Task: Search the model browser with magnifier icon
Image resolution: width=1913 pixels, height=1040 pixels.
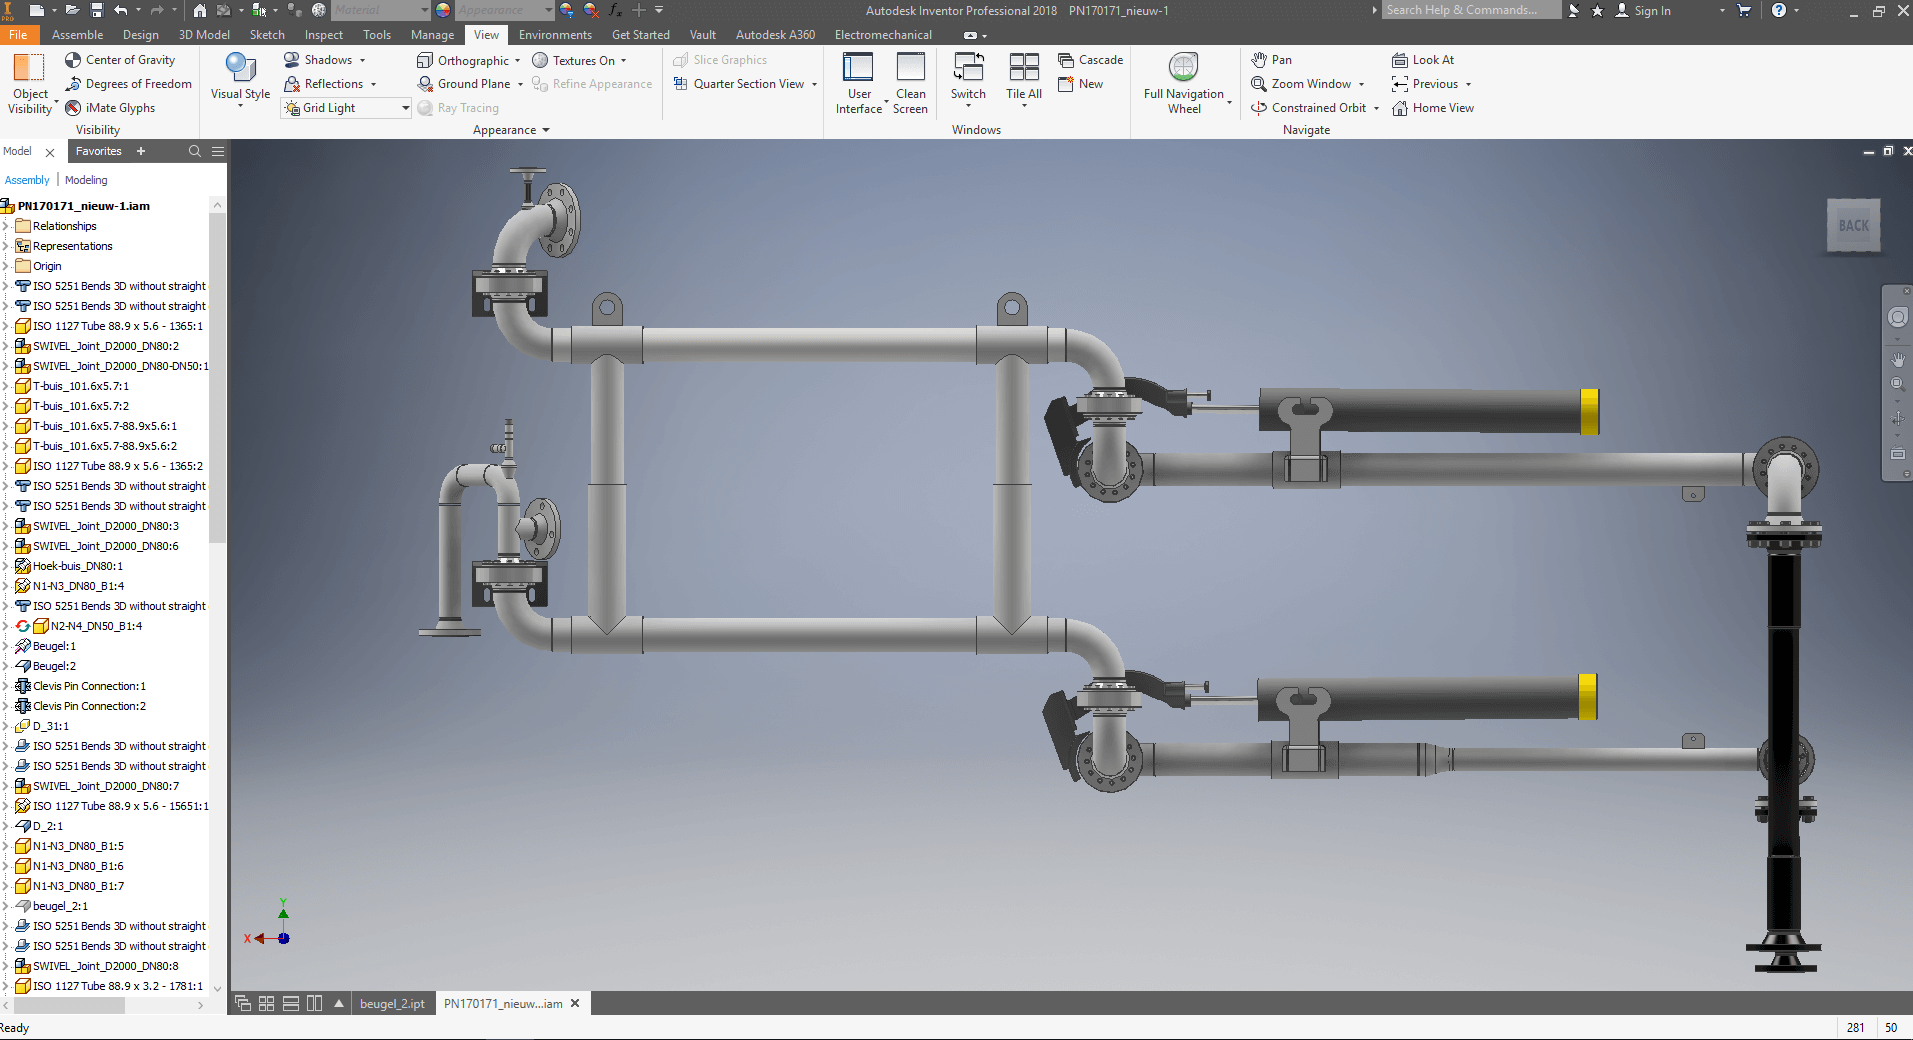Action: click(x=195, y=151)
